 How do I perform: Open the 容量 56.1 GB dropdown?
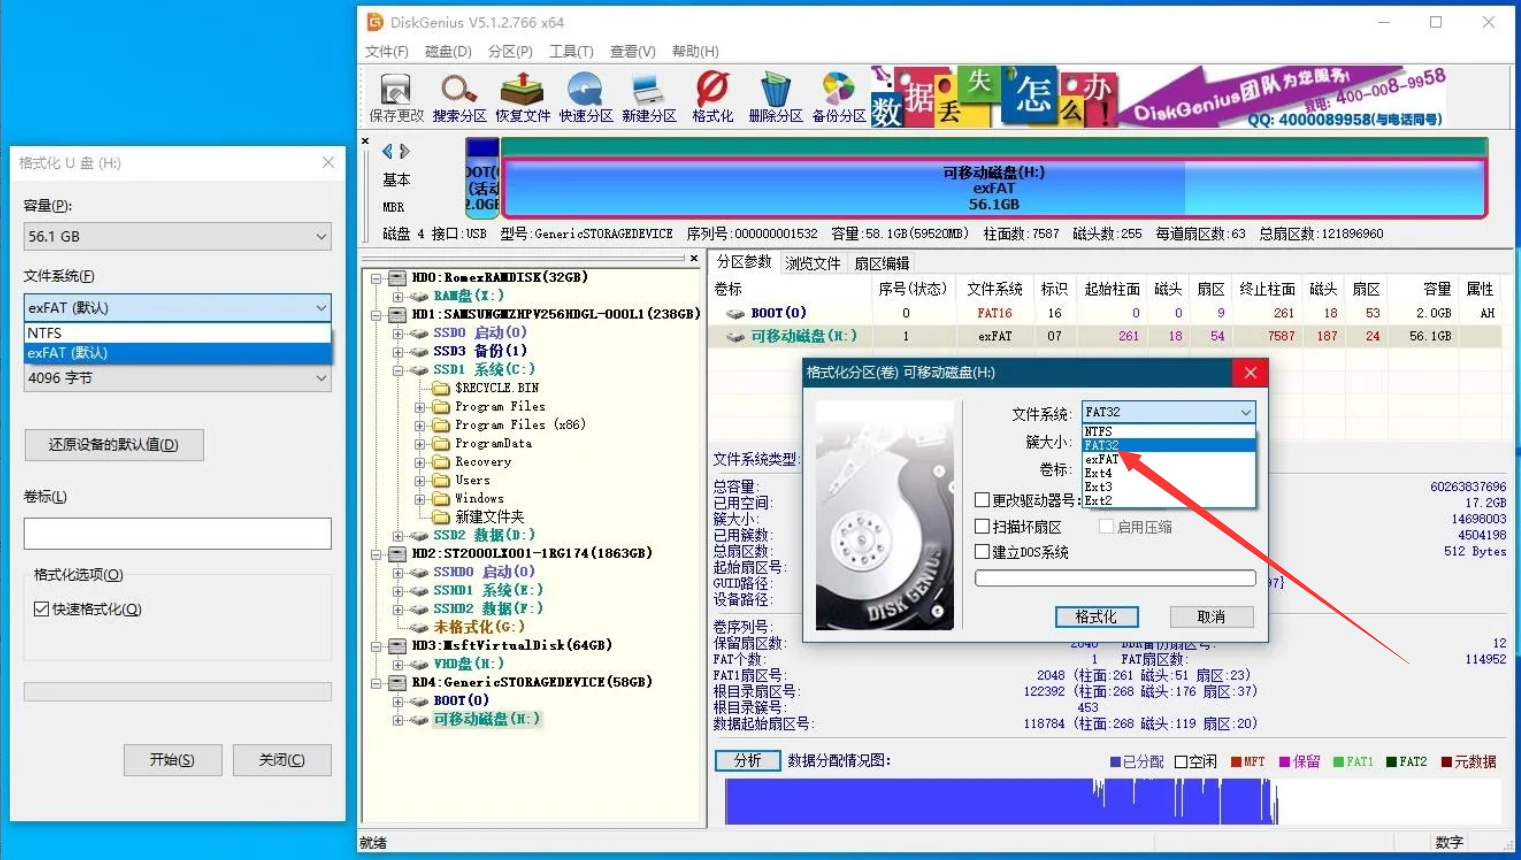pyautogui.click(x=177, y=237)
